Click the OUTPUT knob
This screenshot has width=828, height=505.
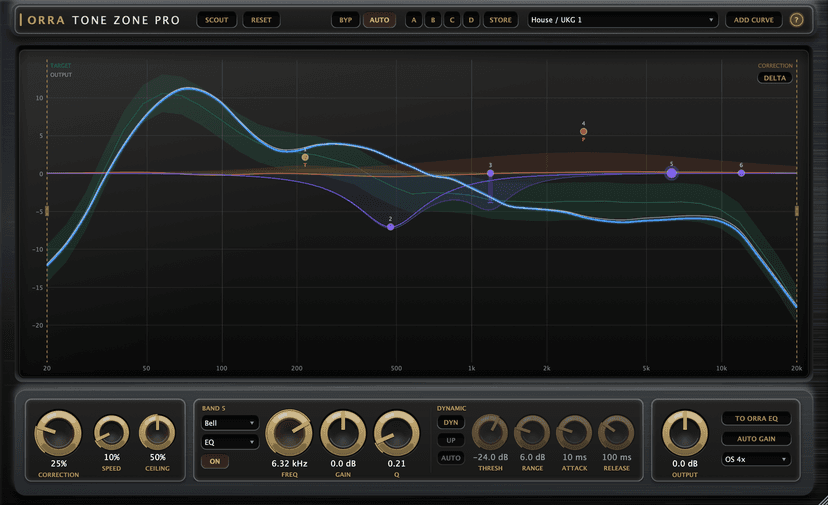[685, 433]
